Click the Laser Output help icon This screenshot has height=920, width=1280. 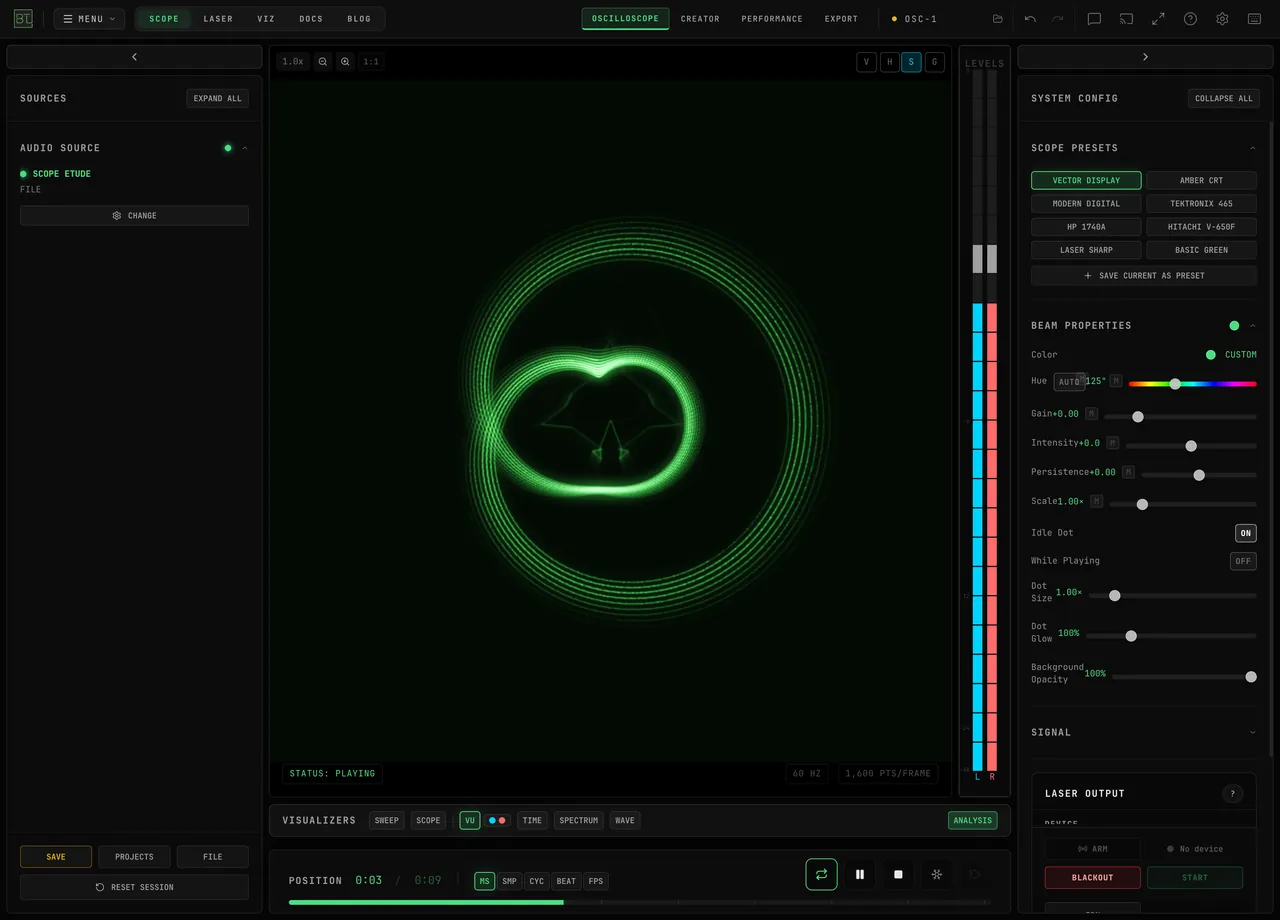(x=1232, y=794)
